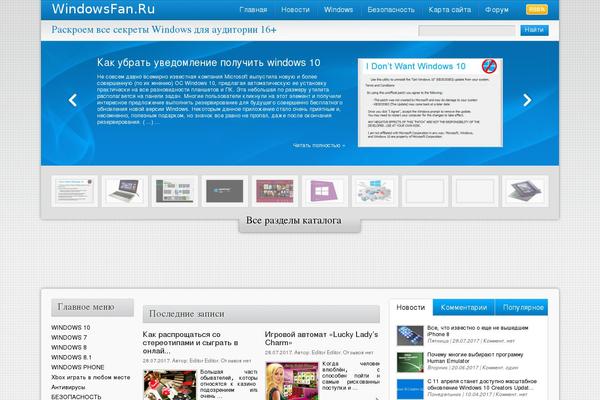This screenshot has width=600, height=400.
Task: Go to previous slide with left arrow
Action: [x=73, y=100]
